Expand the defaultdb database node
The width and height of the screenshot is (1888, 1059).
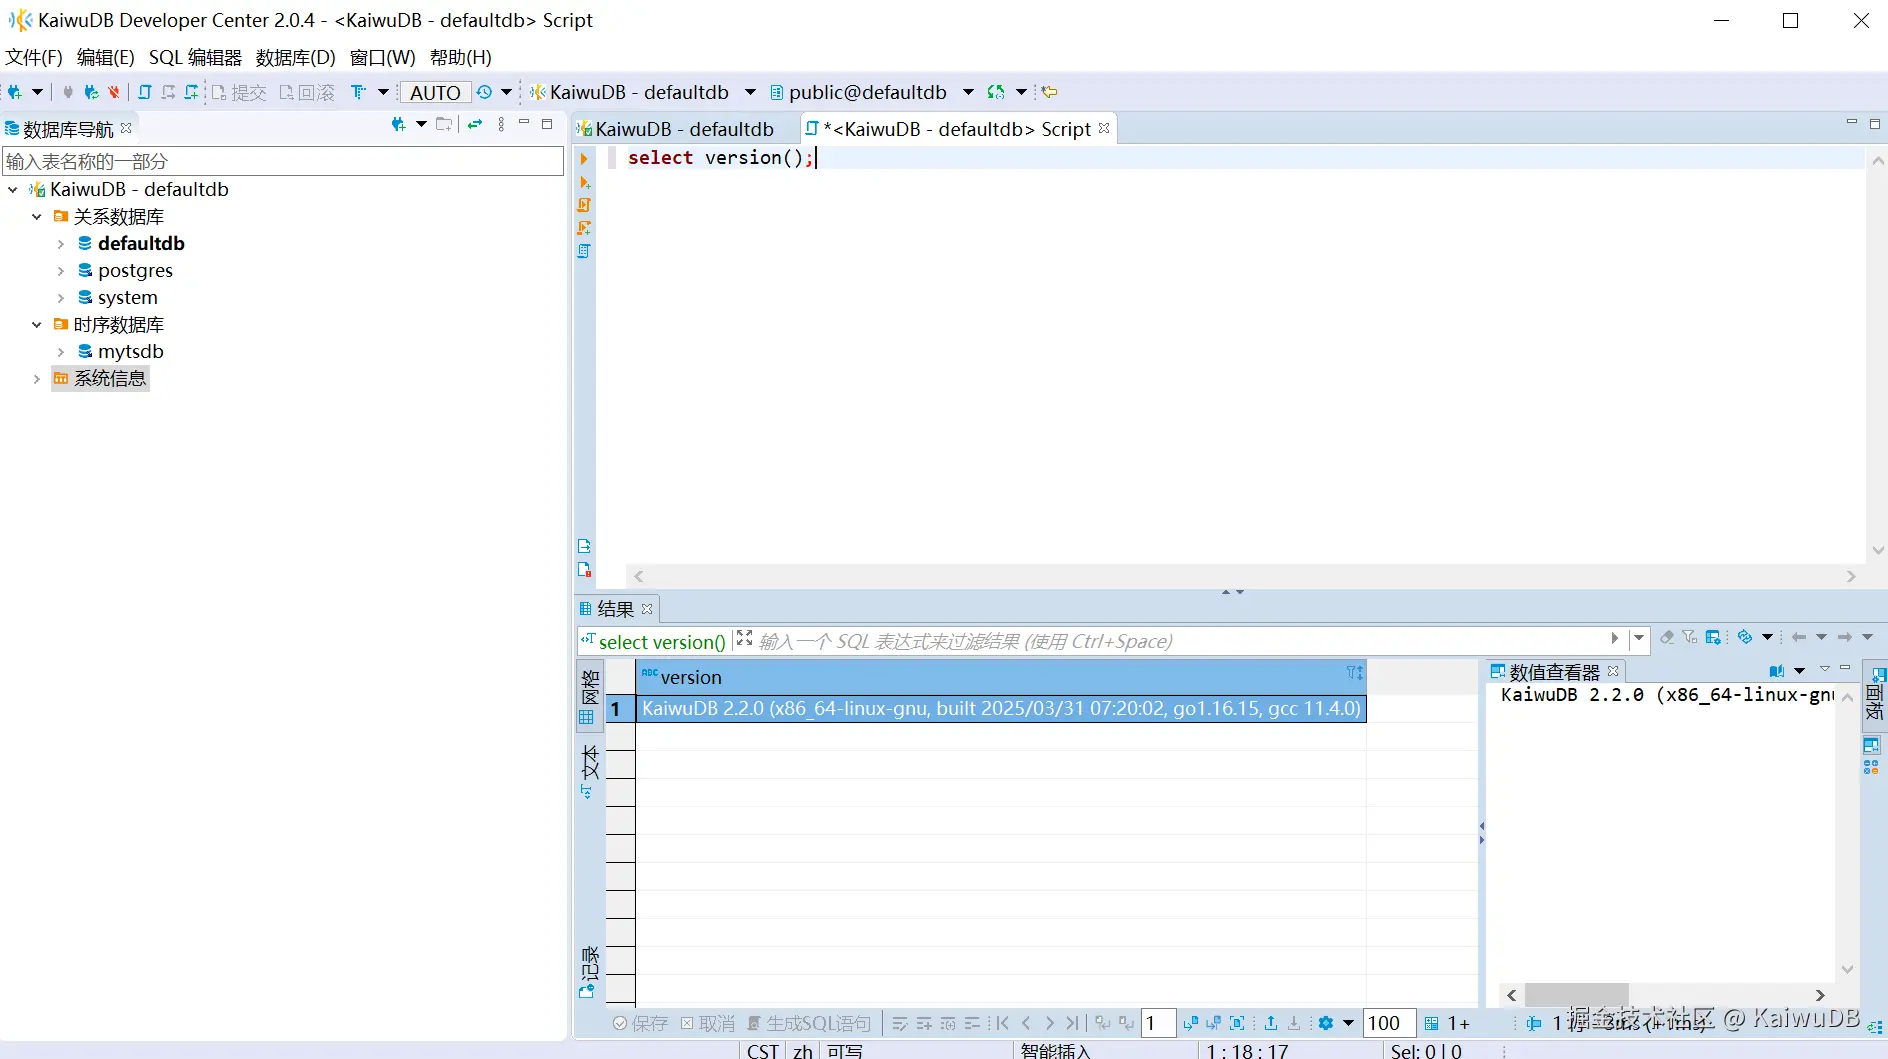(61, 244)
